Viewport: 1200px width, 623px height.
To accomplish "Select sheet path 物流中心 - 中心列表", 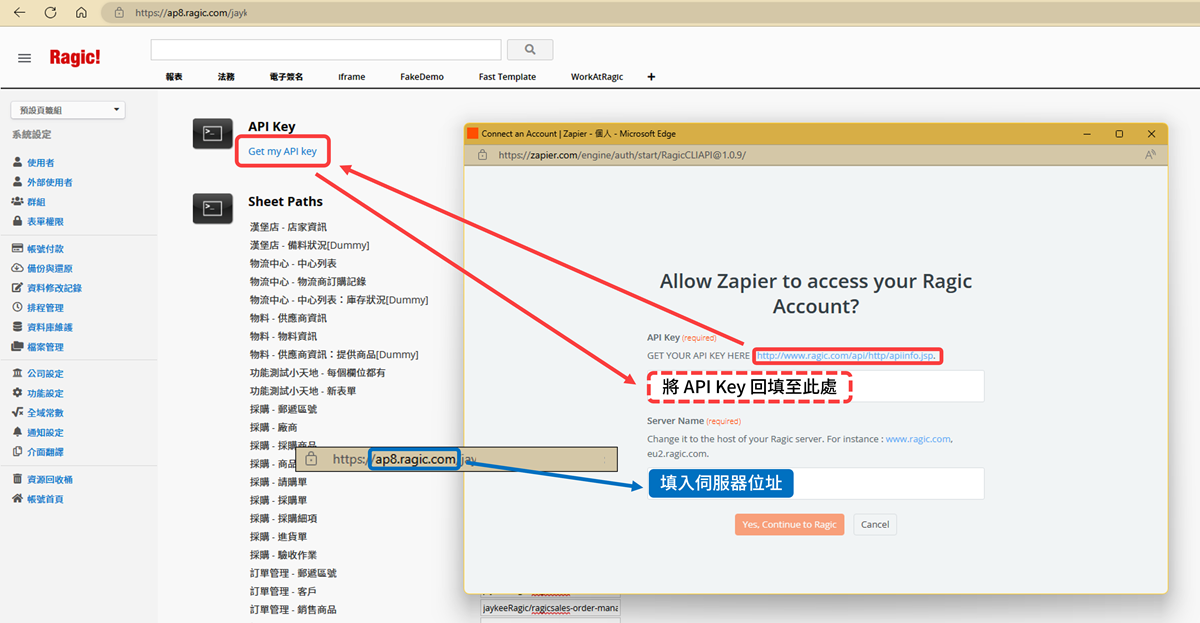I will coord(293,263).
